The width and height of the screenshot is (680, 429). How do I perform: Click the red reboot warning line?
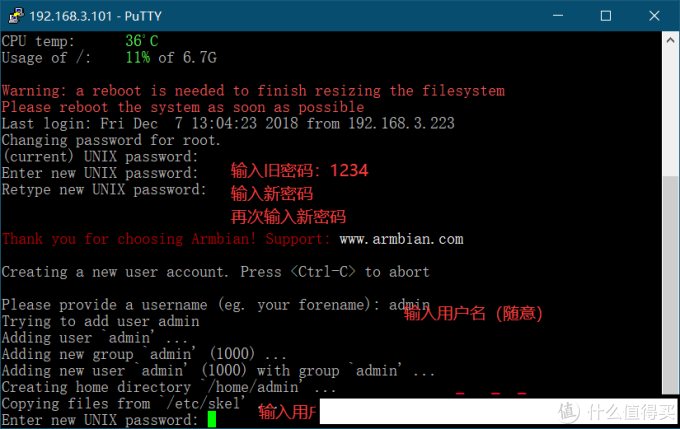253,91
